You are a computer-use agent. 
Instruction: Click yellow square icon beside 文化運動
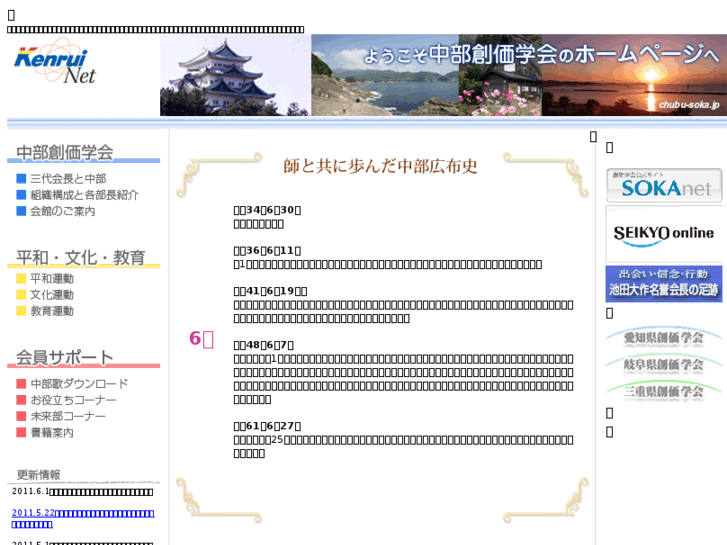pyautogui.click(x=21, y=295)
